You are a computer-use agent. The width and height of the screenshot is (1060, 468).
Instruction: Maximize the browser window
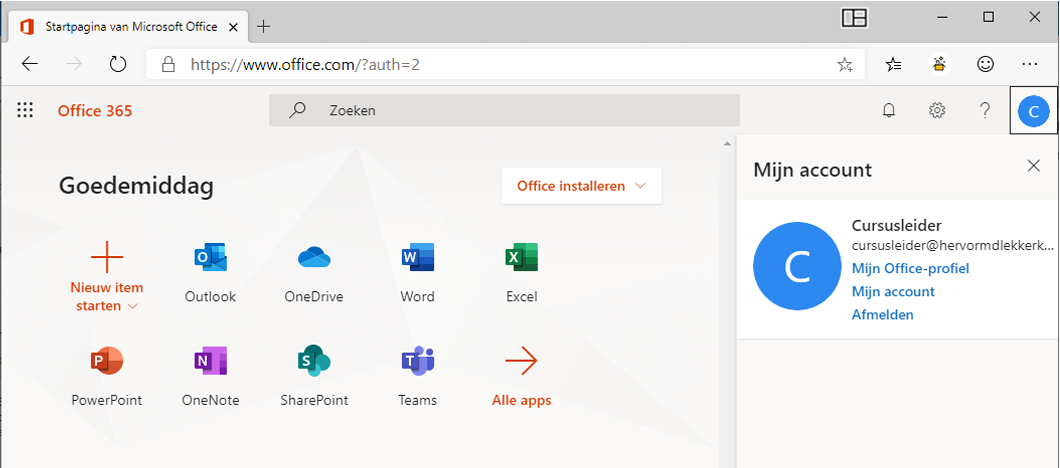[x=988, y=18]
